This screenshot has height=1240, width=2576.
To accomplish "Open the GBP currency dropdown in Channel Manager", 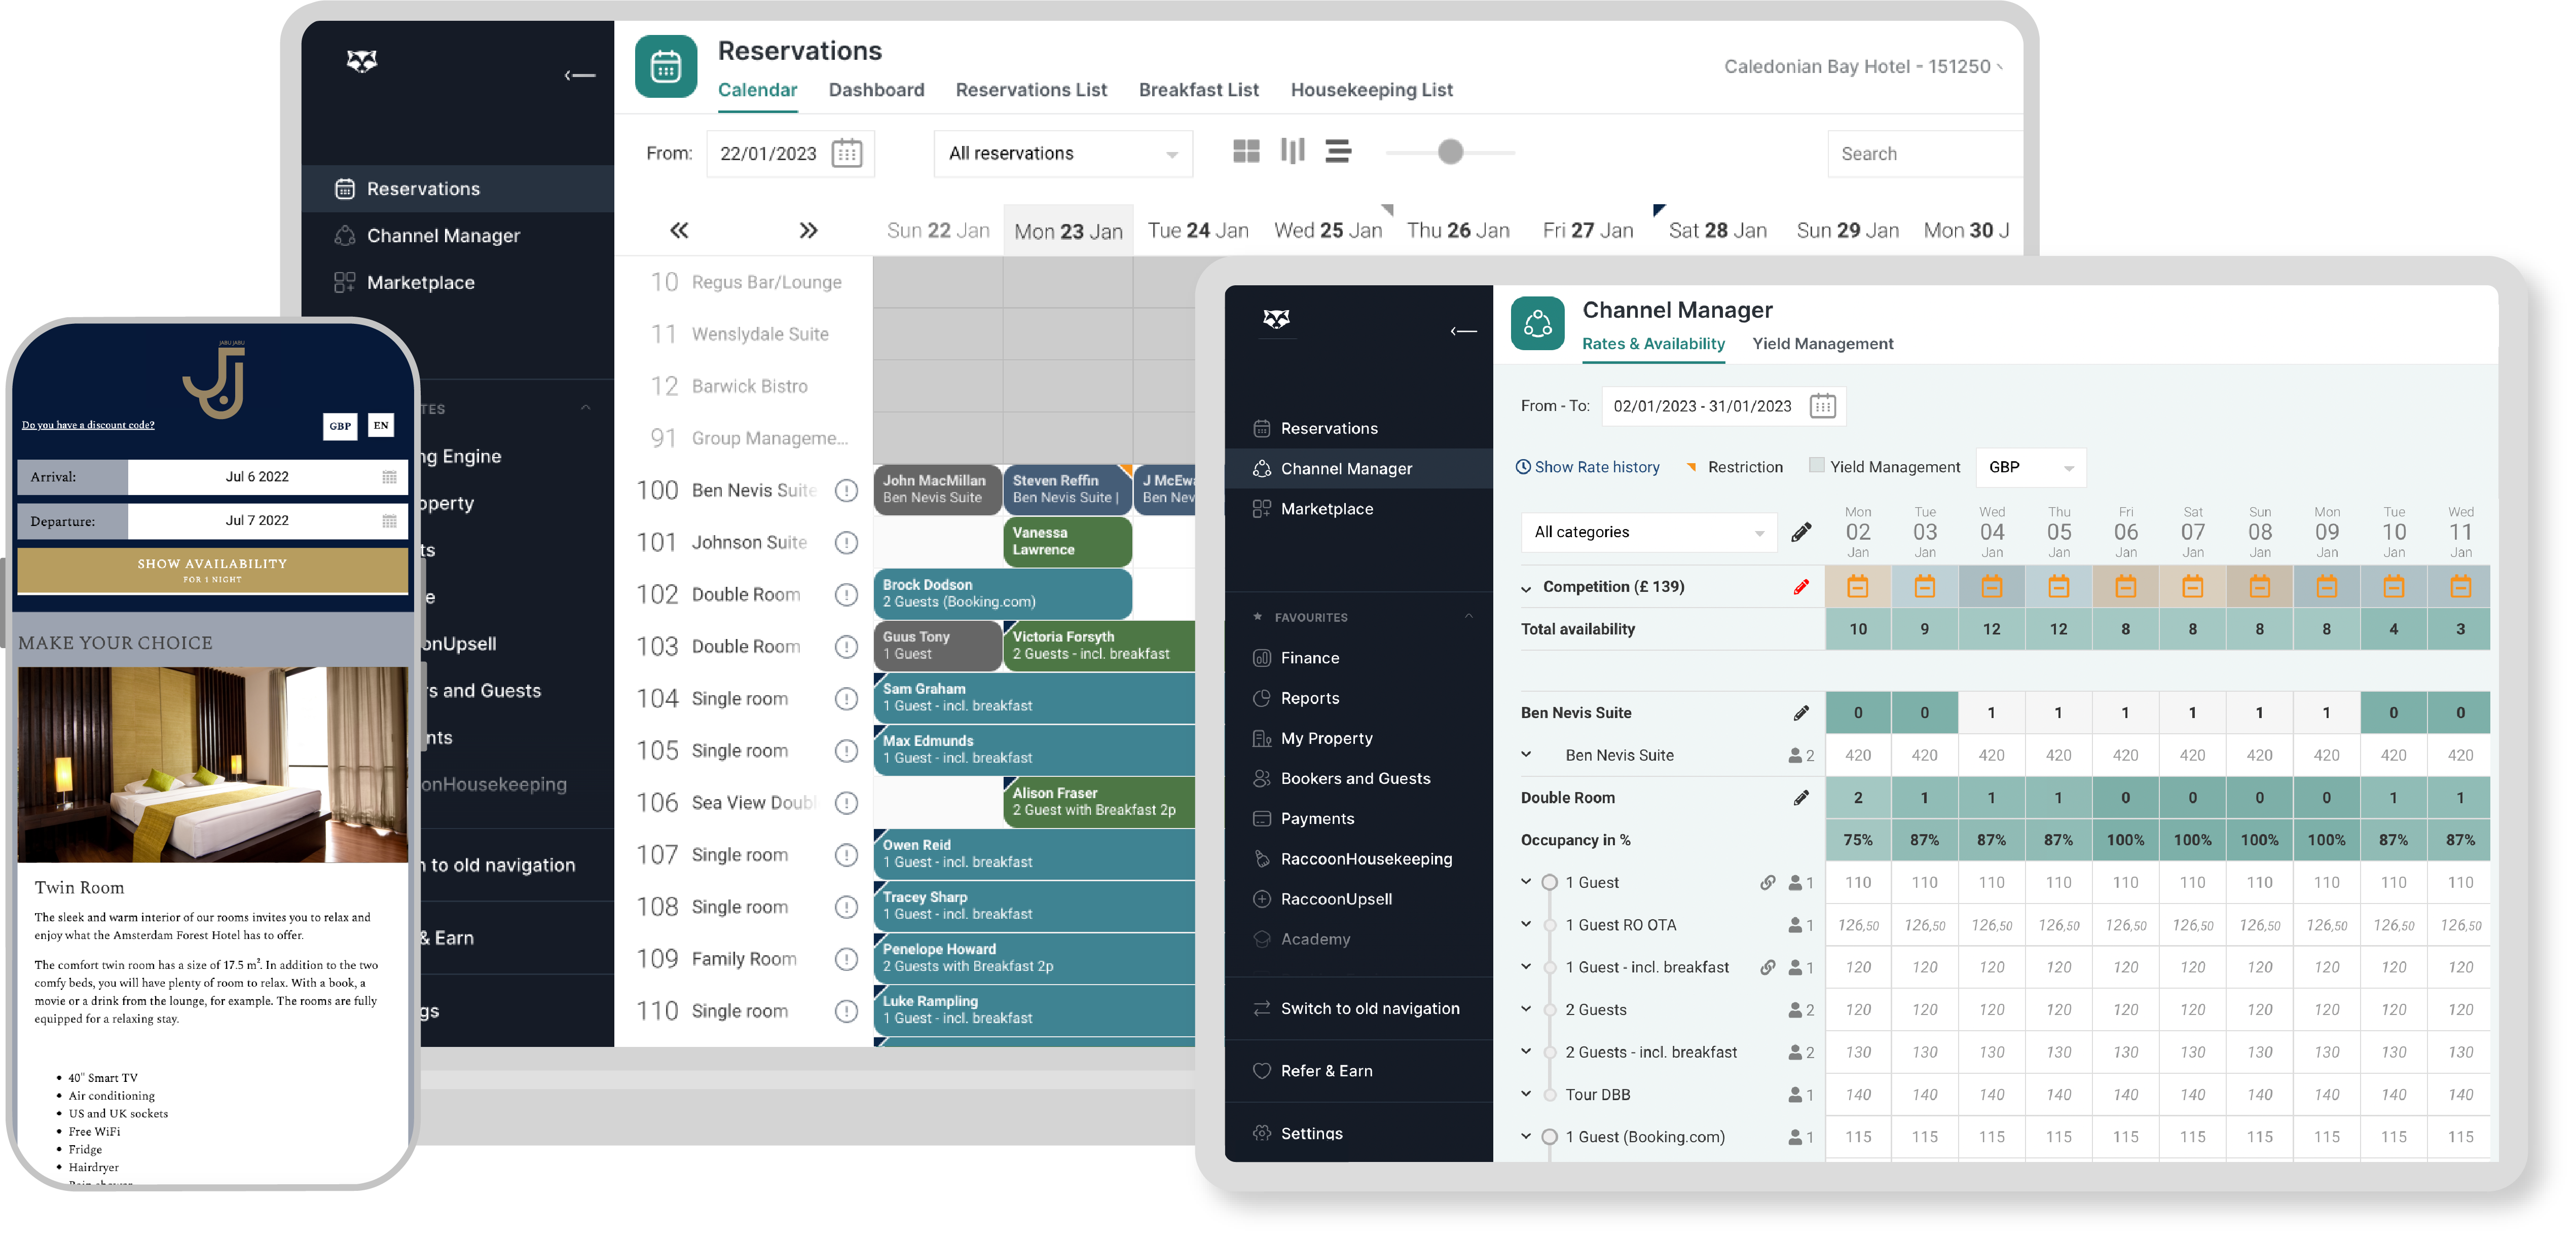I will (2030, 467).
